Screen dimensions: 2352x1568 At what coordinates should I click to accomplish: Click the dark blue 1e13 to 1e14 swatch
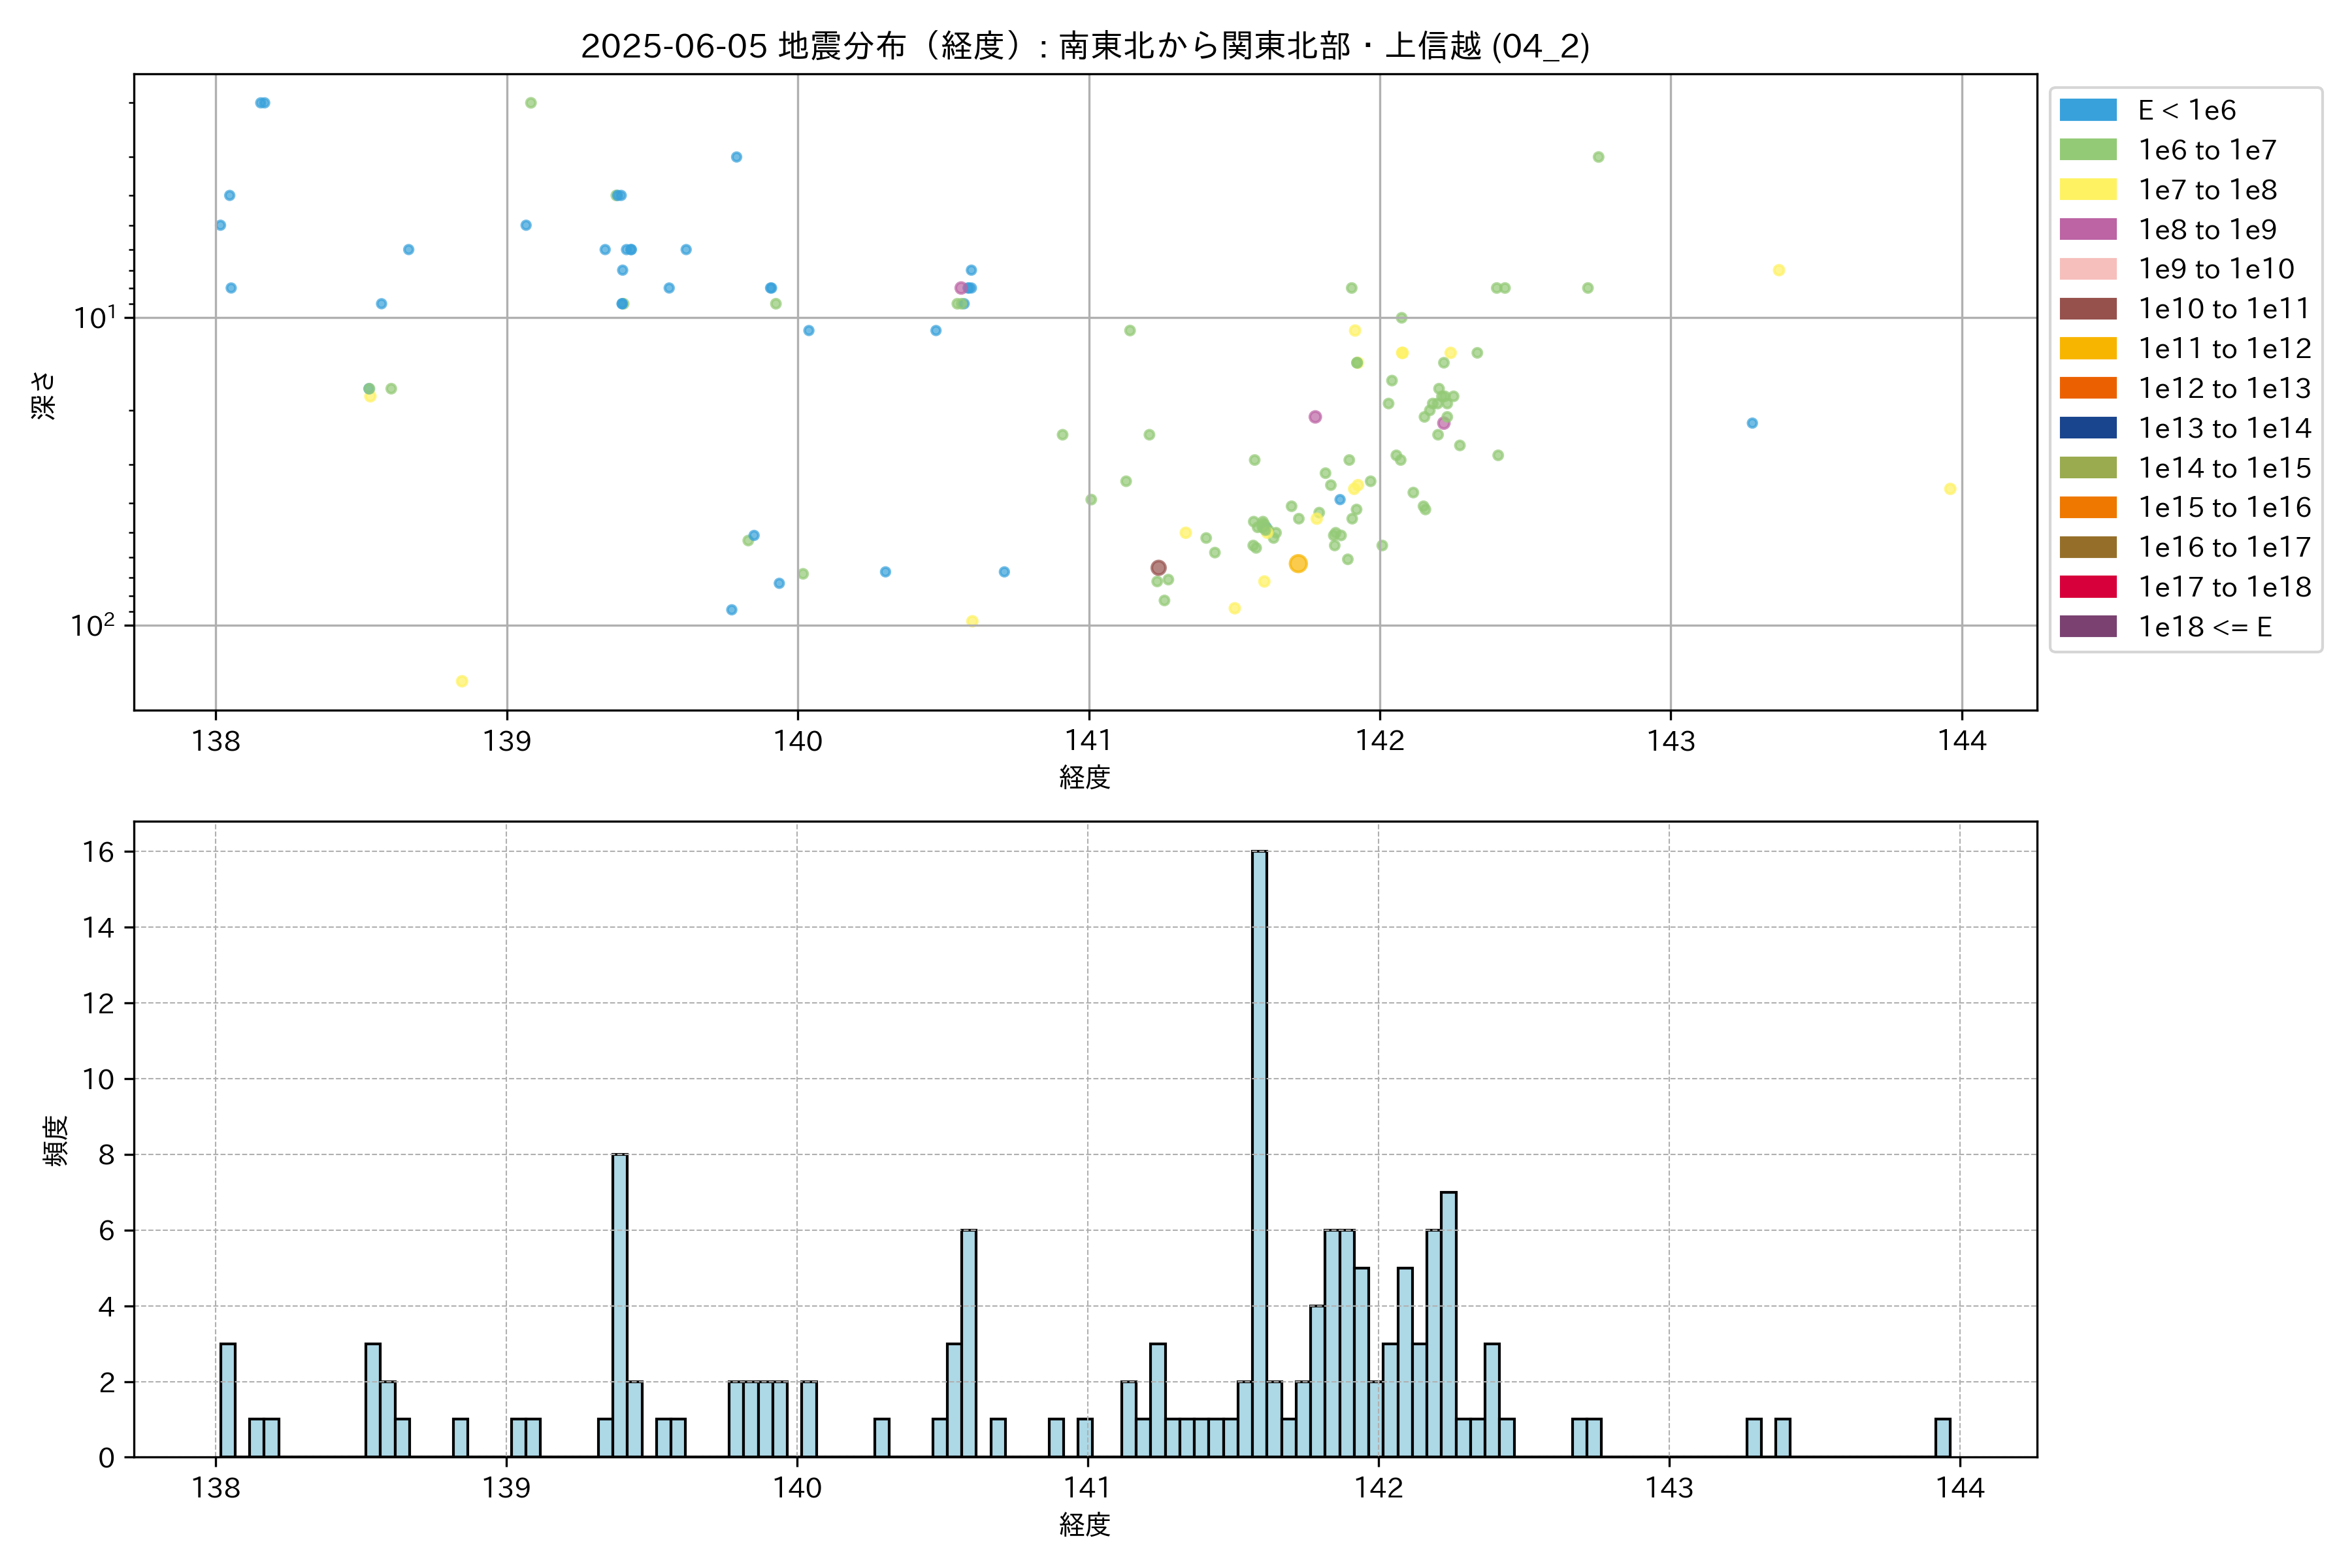2087,428
